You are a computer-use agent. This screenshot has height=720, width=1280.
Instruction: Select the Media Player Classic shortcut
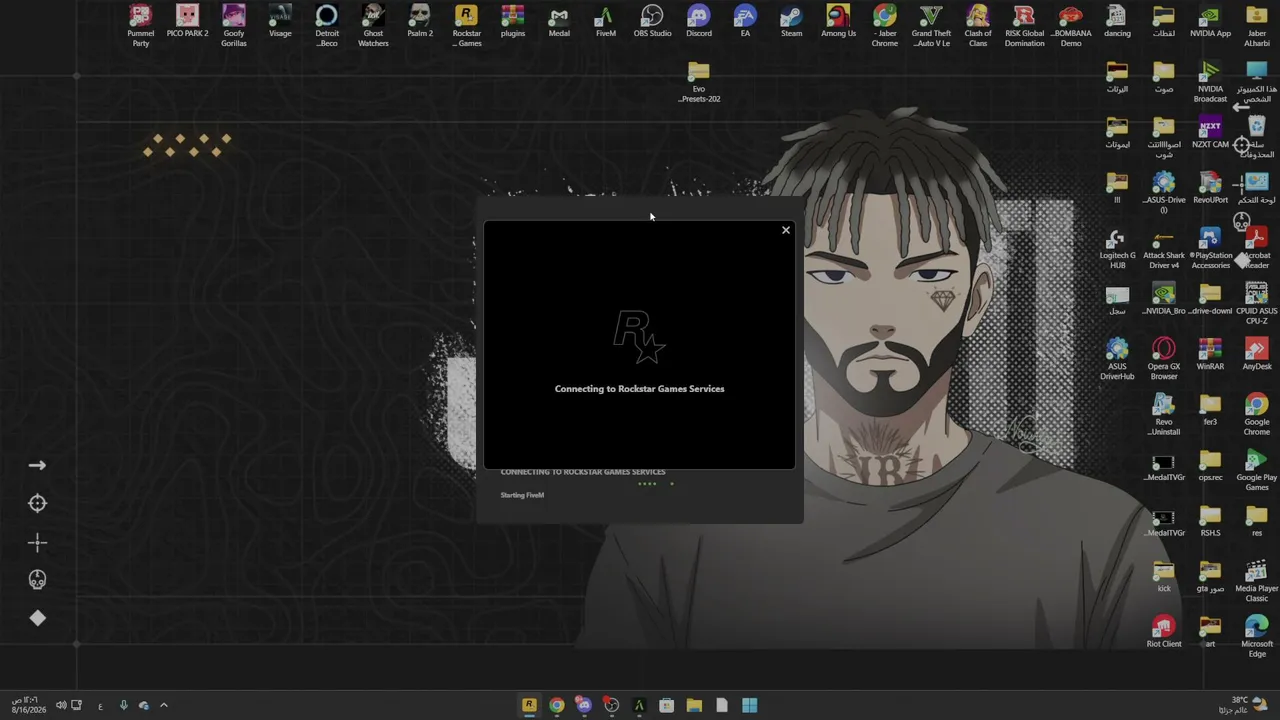(1257, 581)
